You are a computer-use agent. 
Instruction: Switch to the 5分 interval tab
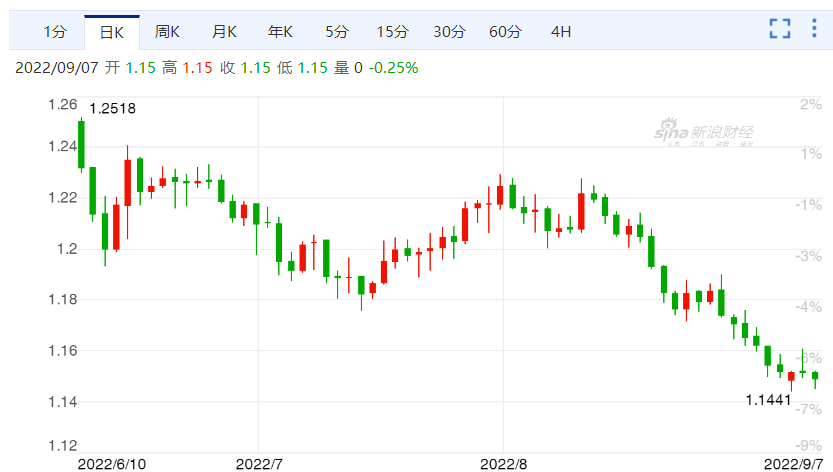[336, 32]
